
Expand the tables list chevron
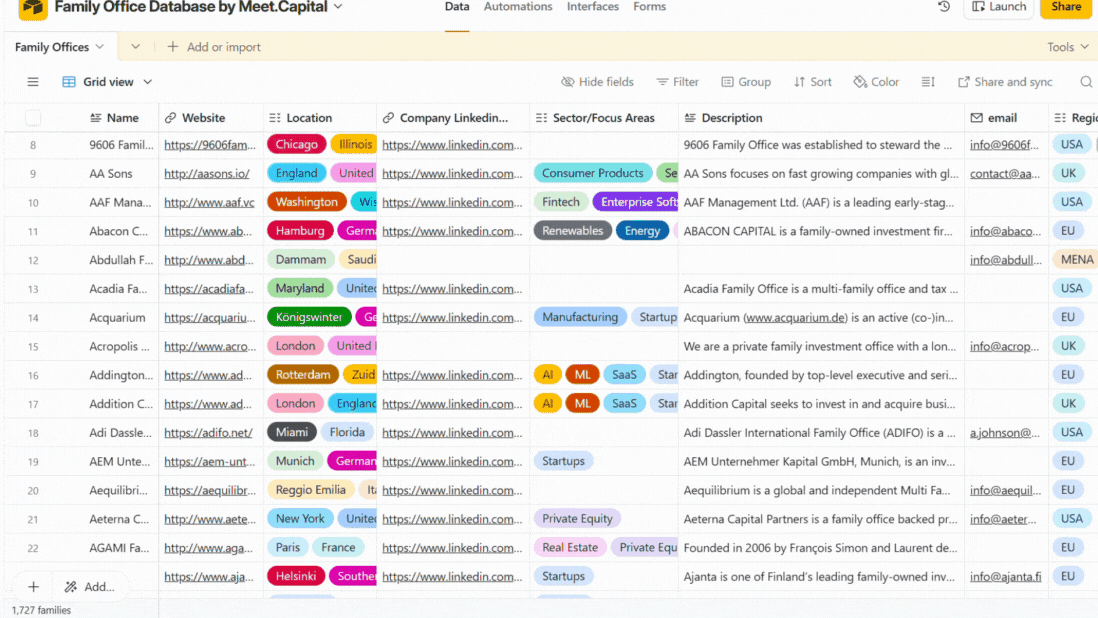(135, 47)
